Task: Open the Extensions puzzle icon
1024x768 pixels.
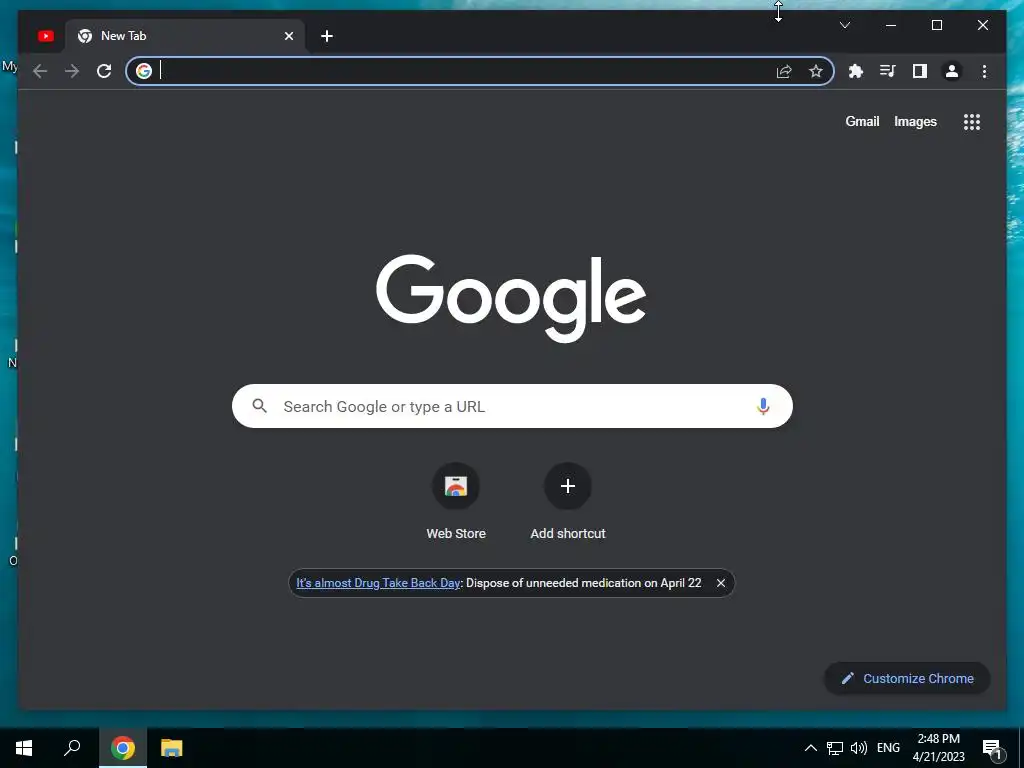Action: pos(856,71)
